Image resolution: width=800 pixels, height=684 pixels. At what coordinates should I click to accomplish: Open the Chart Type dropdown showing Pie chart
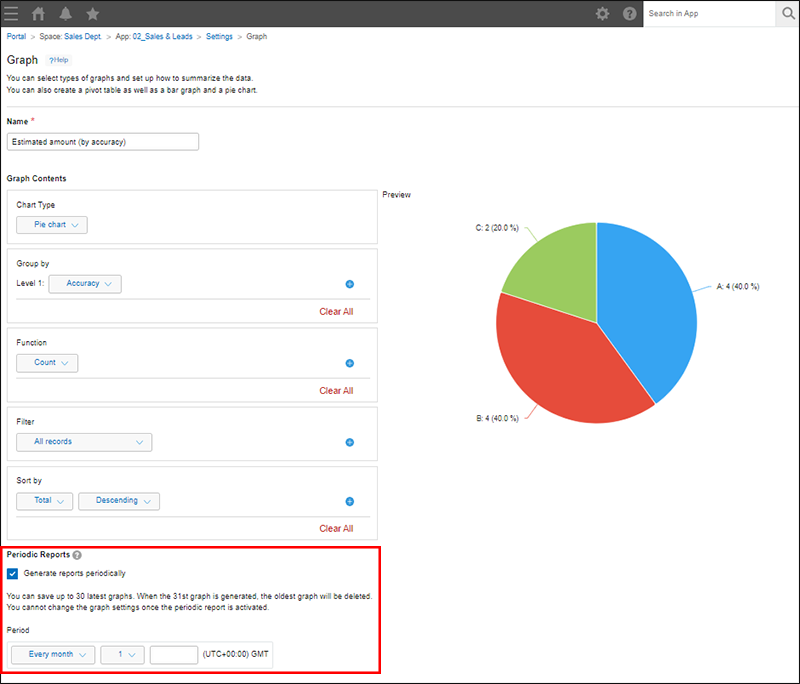coord(51,224)
